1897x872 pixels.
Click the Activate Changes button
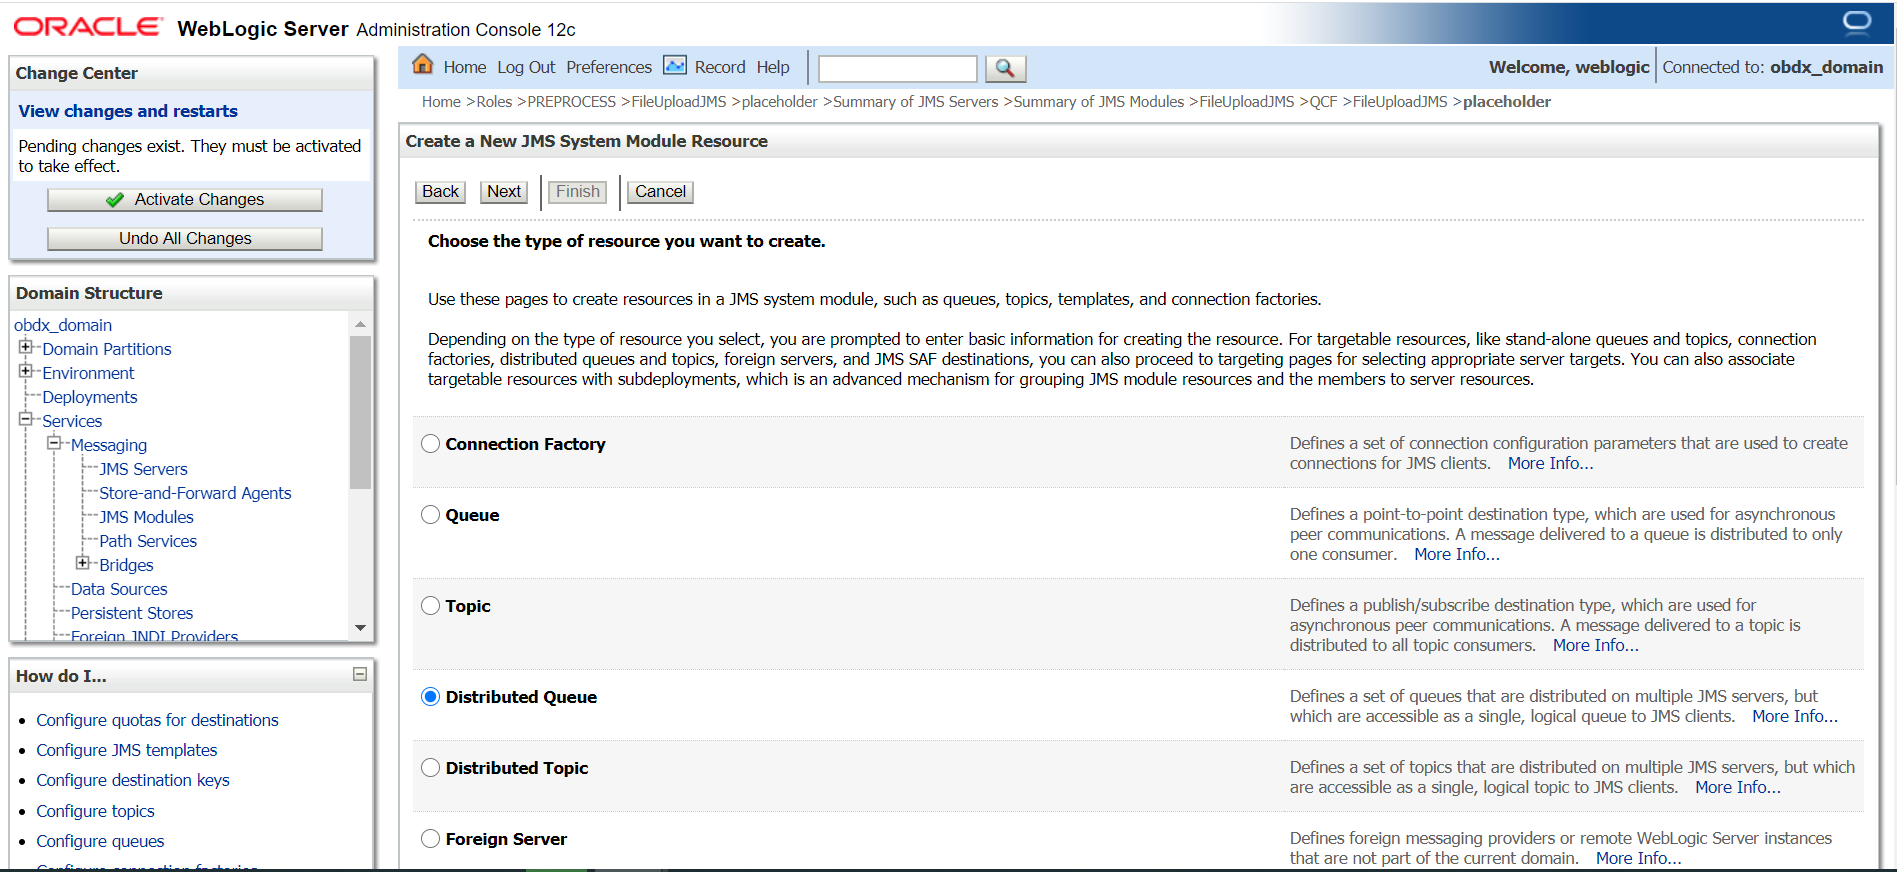[x=185, y=200]
